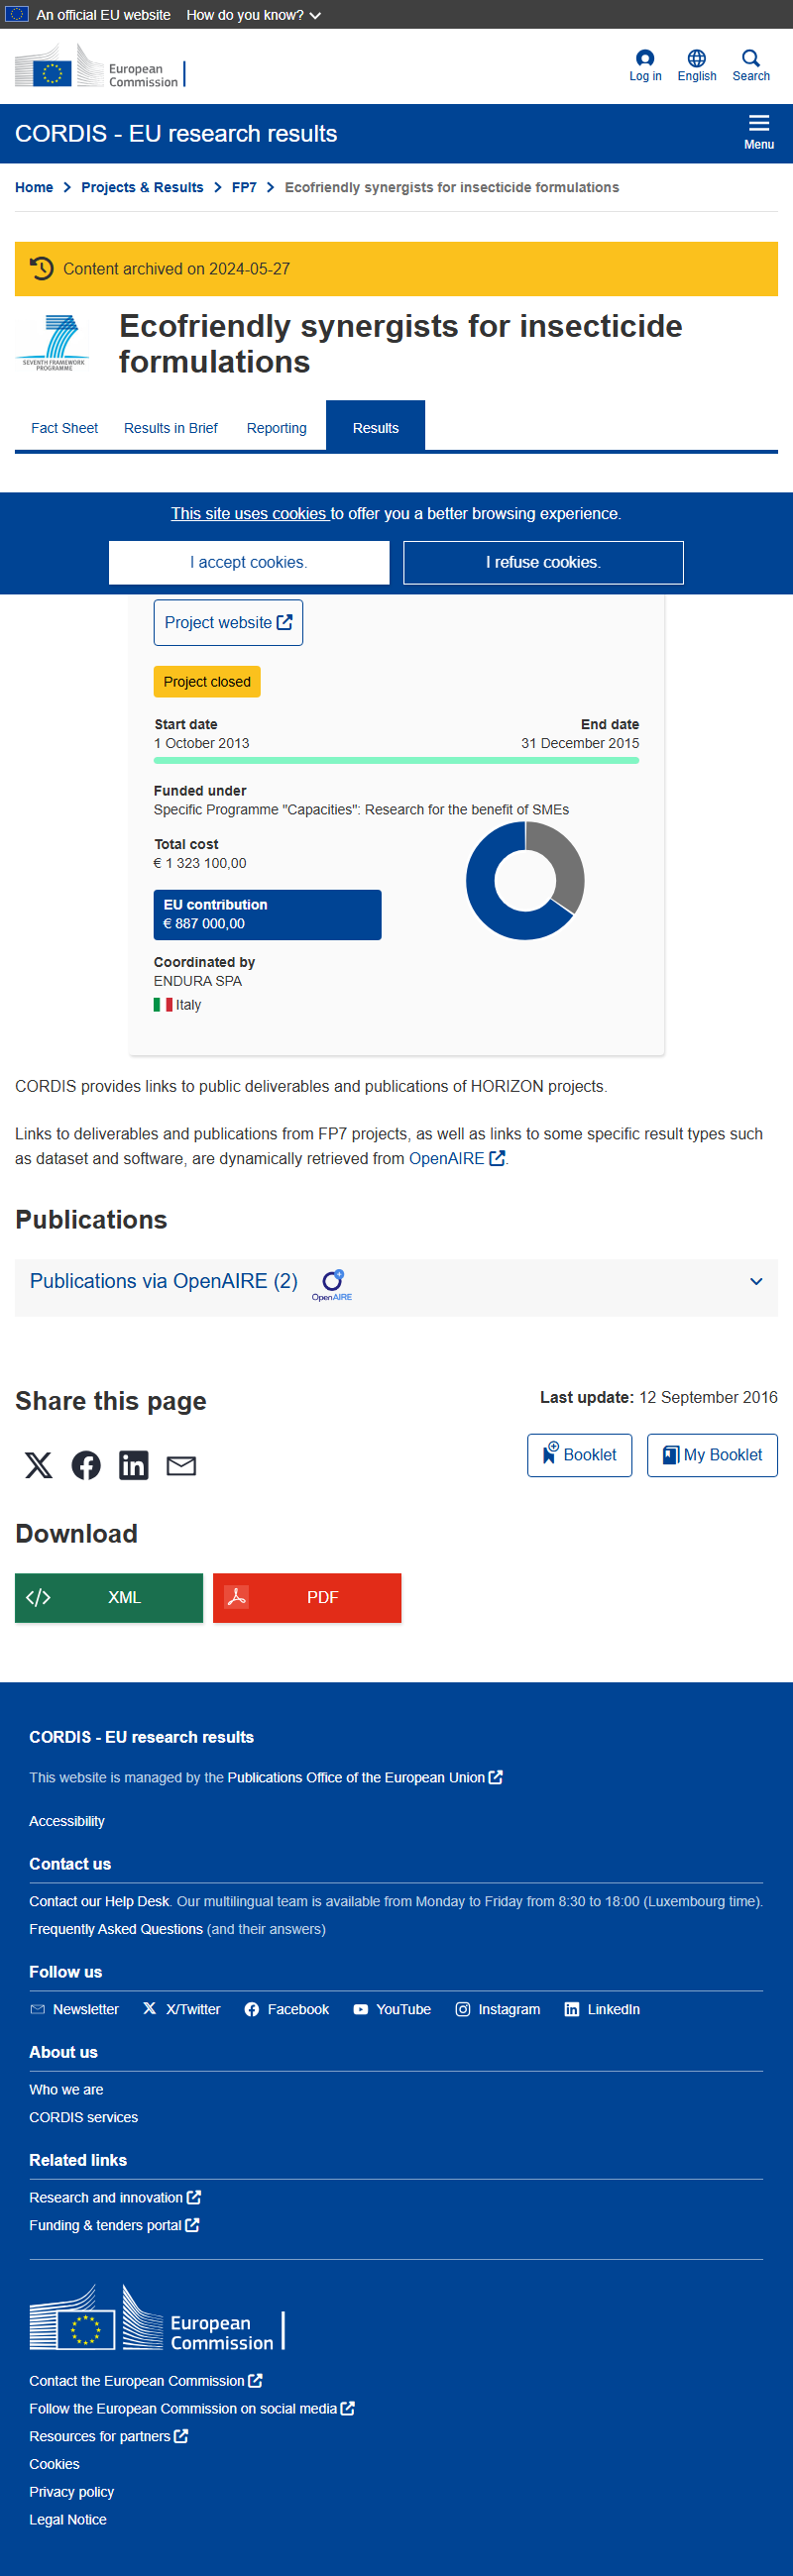Viewport: 793px width, 2576px height.
Task: Click CORDIS - EU research results header title
Action: pos(176,134)
